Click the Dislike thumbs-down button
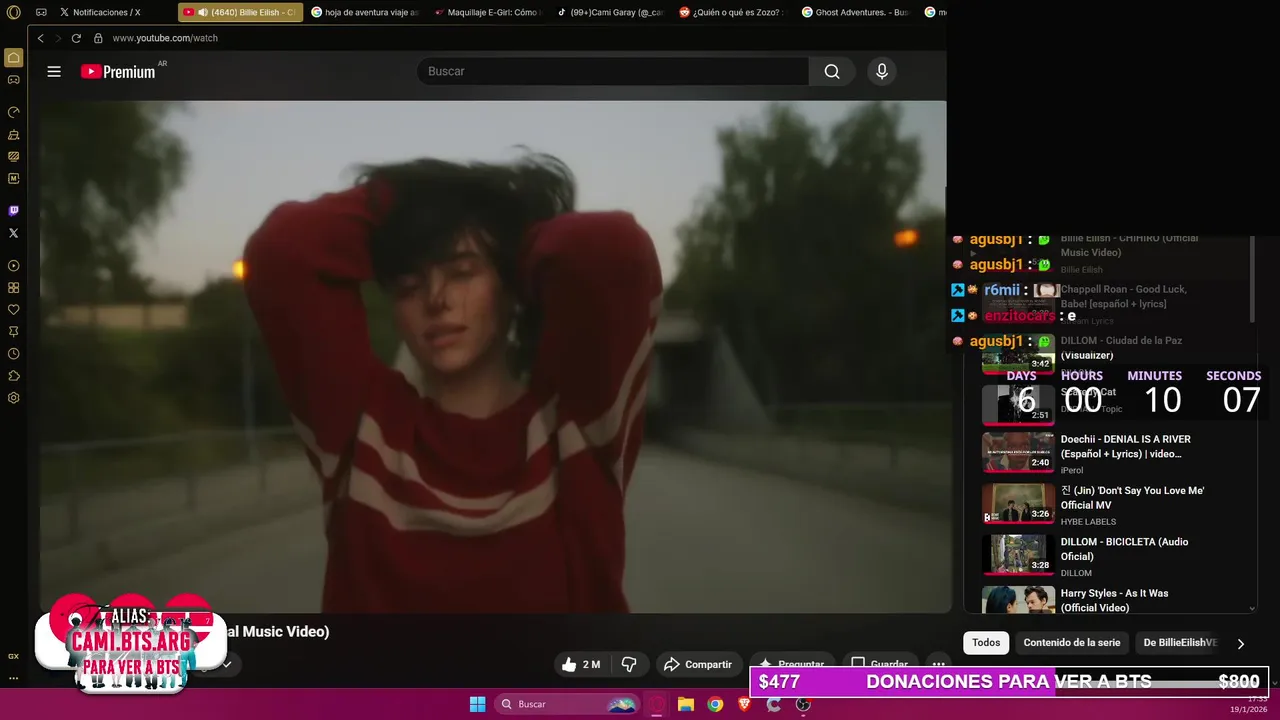Image resolution: width=1280 pixels, height=720 pixels. pos(629,664)
